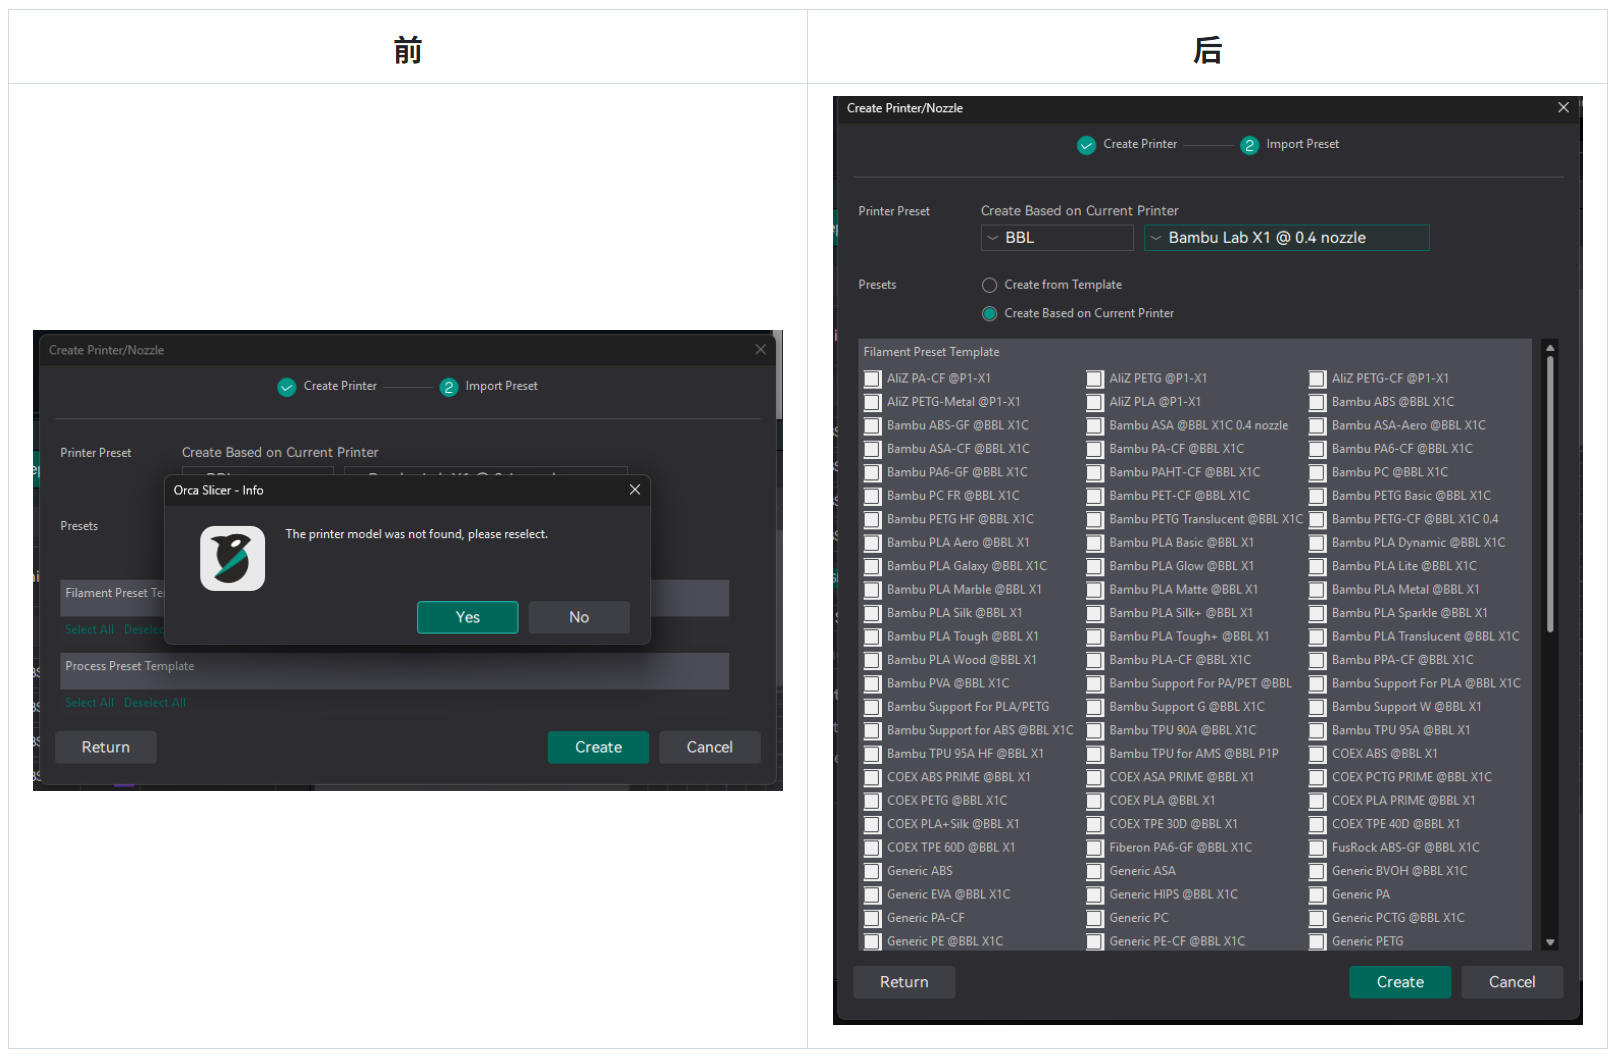
Task: Check AliZ PETG @P1-X1
Action: click(x=1095, y=379)
